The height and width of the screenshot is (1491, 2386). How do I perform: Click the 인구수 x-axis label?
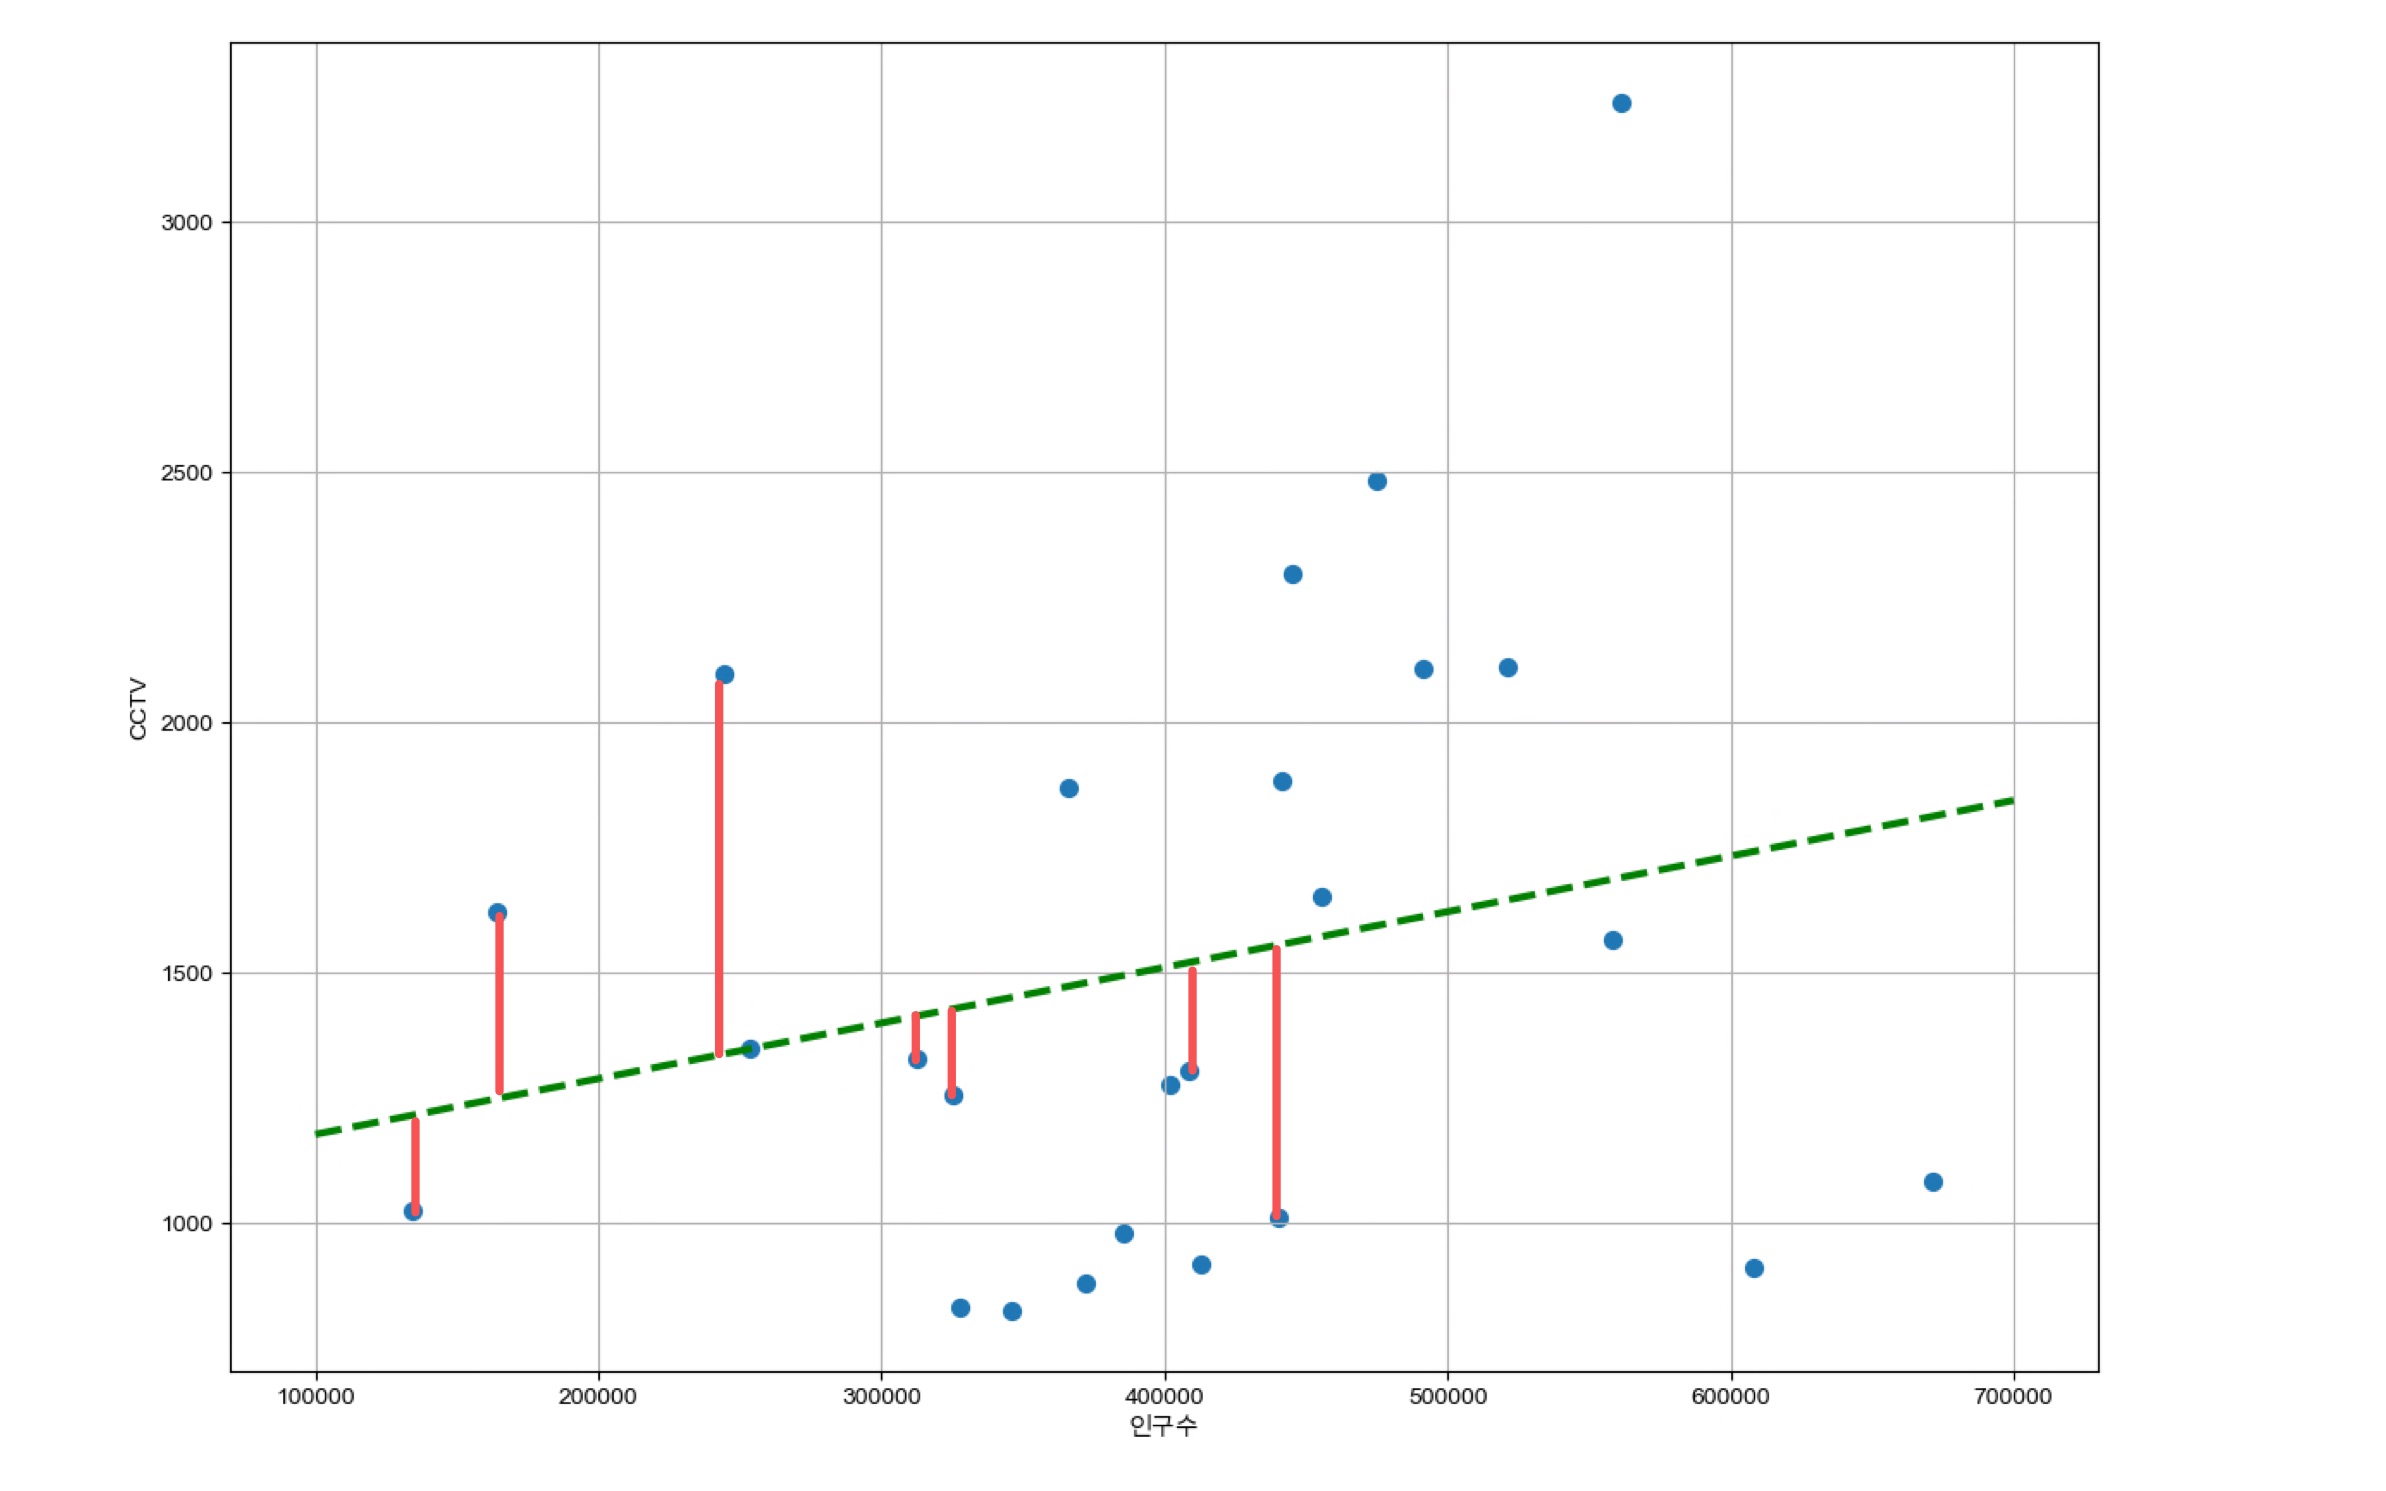[1163, 1425]
